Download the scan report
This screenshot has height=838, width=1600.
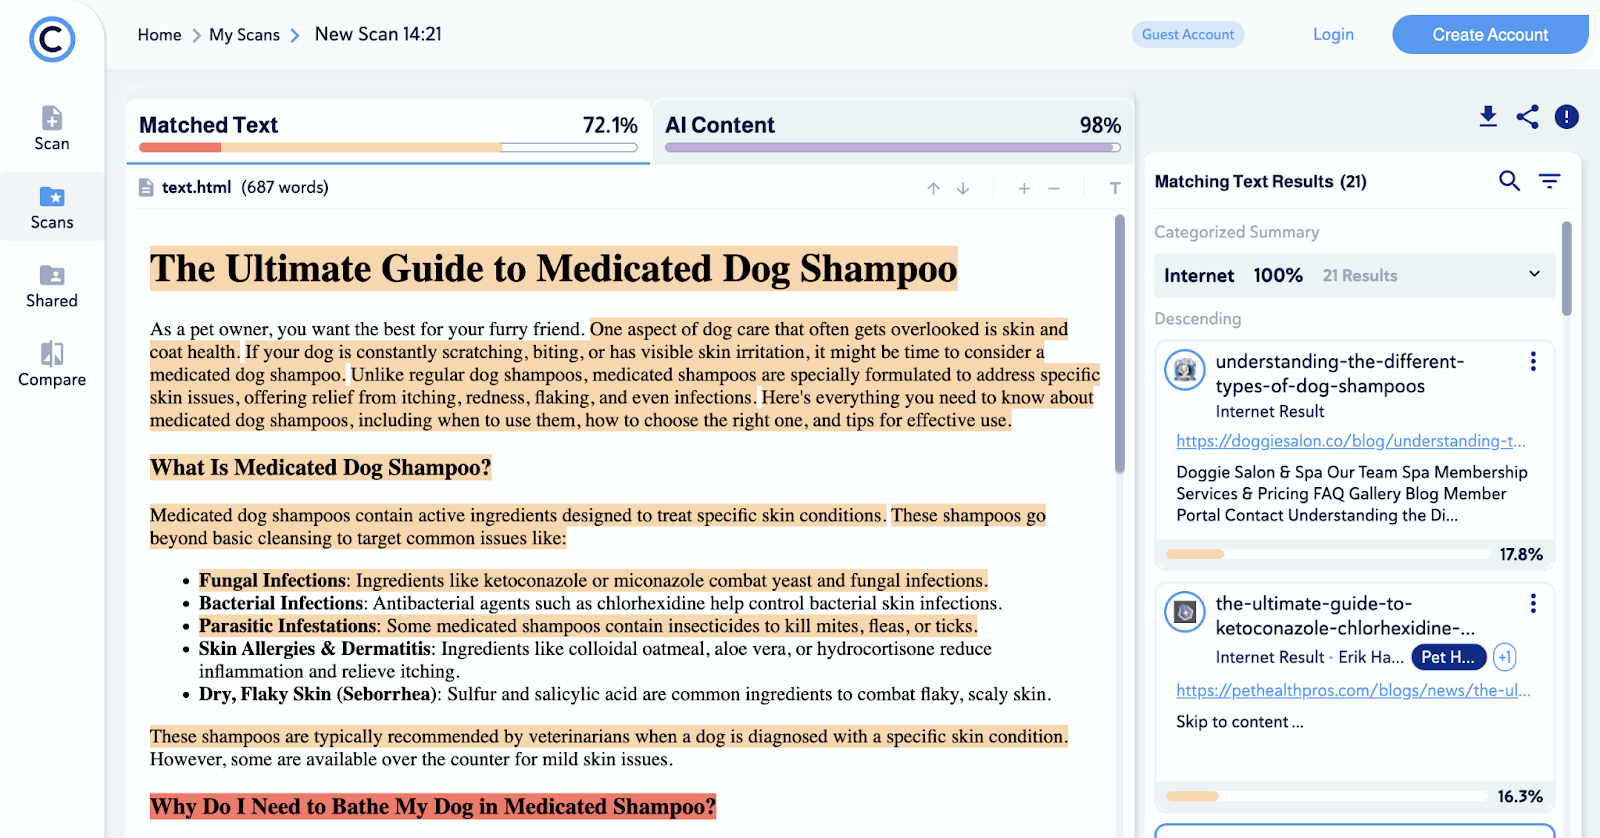click(x=1488, y=117)
